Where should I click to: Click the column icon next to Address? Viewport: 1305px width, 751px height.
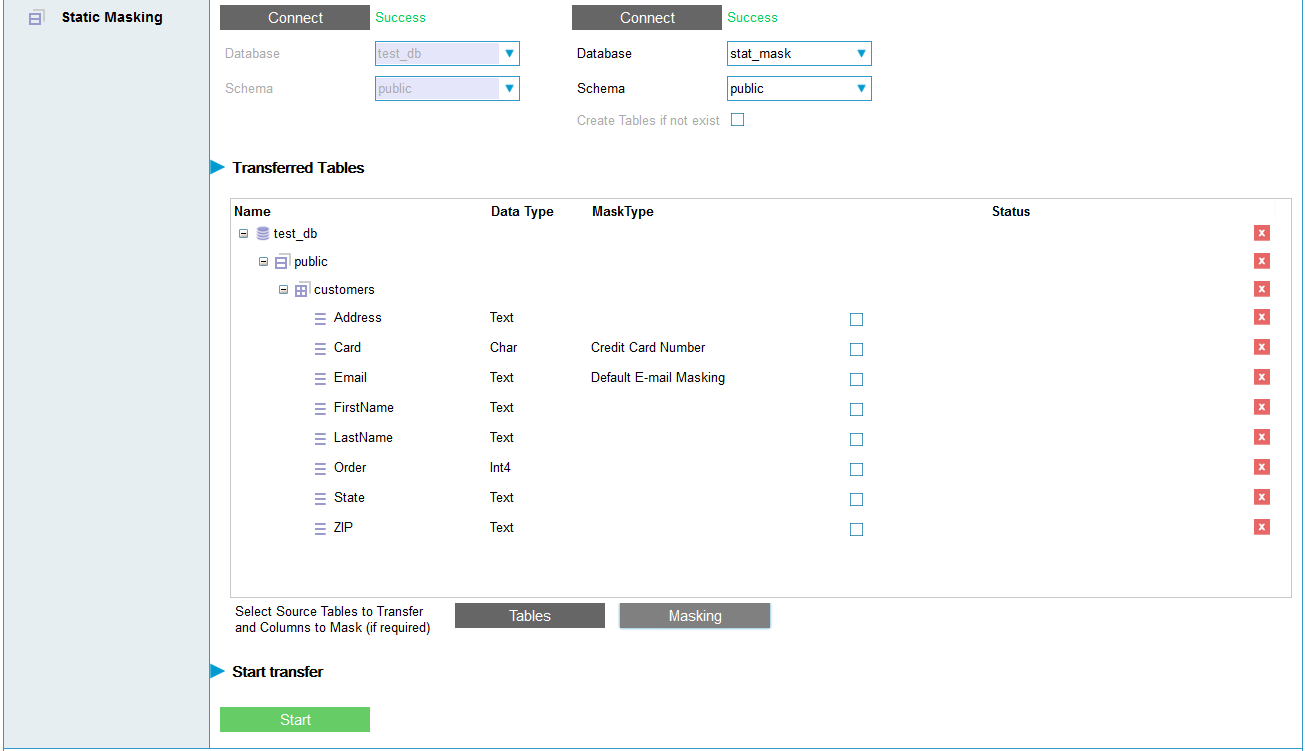(x=320, y=318)
